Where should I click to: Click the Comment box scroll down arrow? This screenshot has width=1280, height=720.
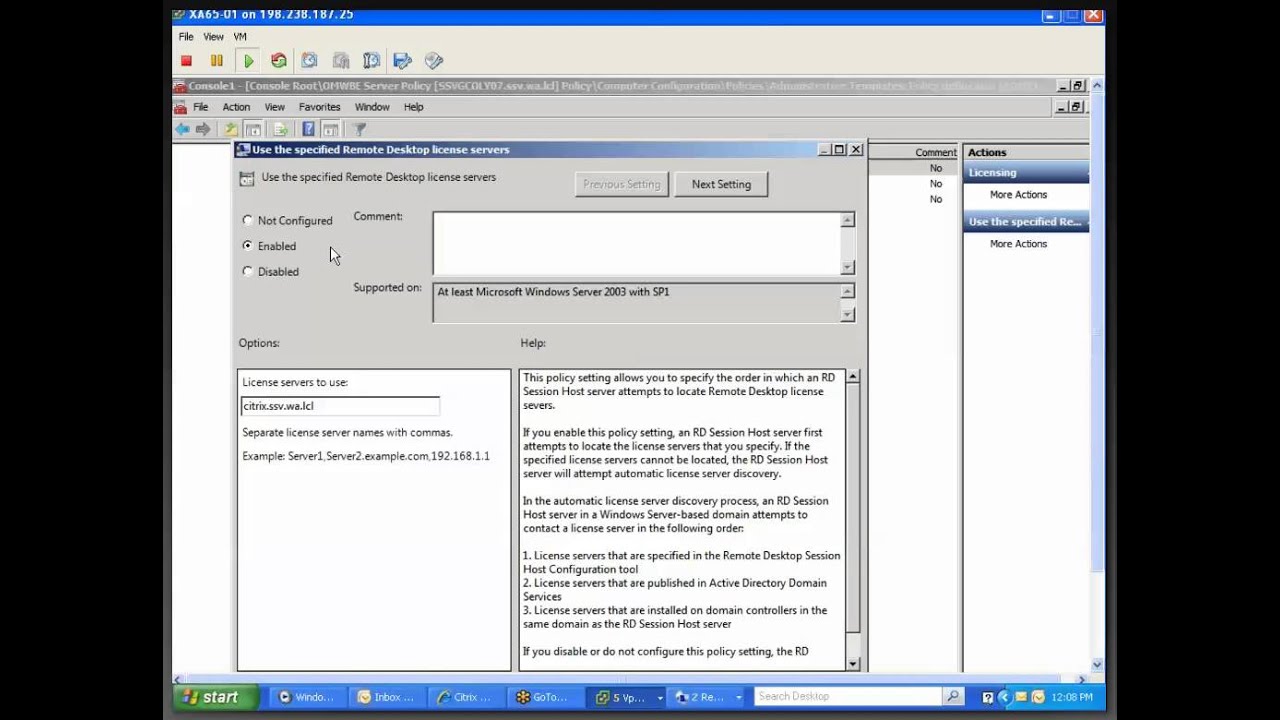pyautogui.click(x=848, y=267)
